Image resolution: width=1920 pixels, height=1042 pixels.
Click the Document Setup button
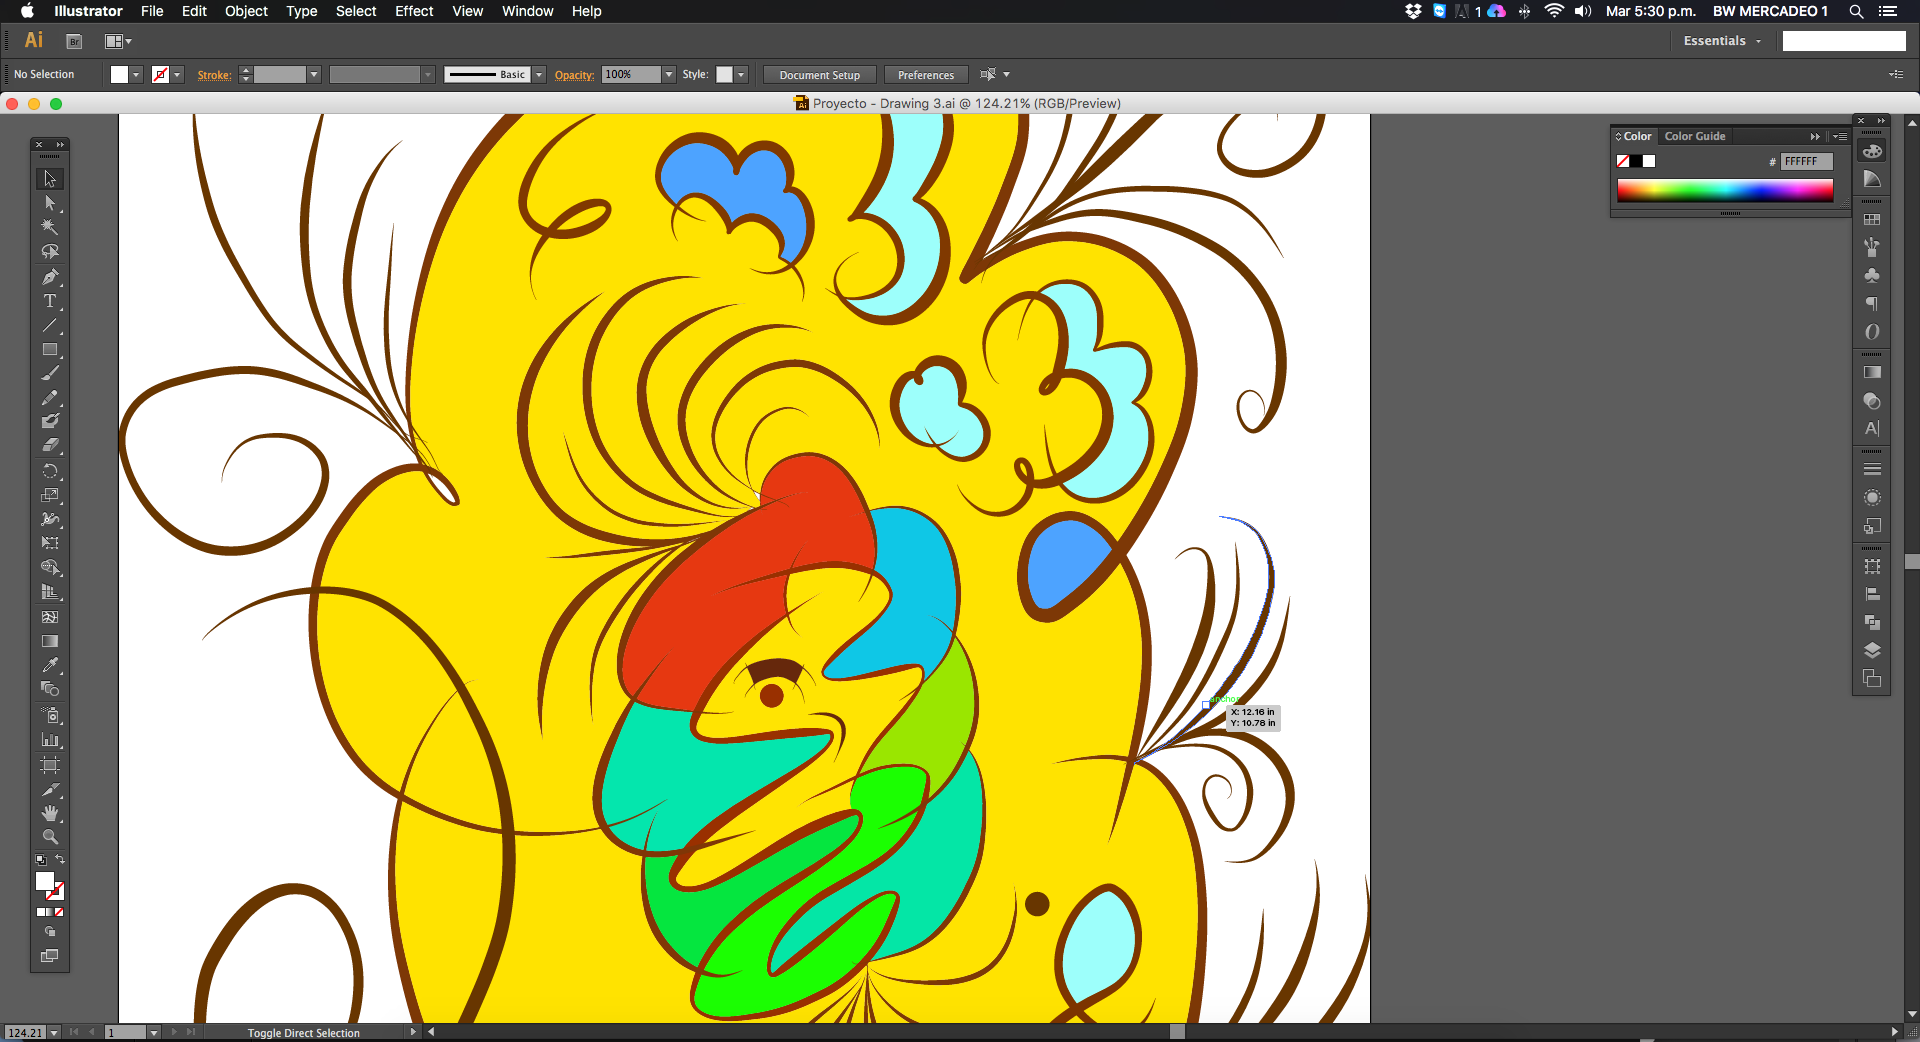coord(819,75)
